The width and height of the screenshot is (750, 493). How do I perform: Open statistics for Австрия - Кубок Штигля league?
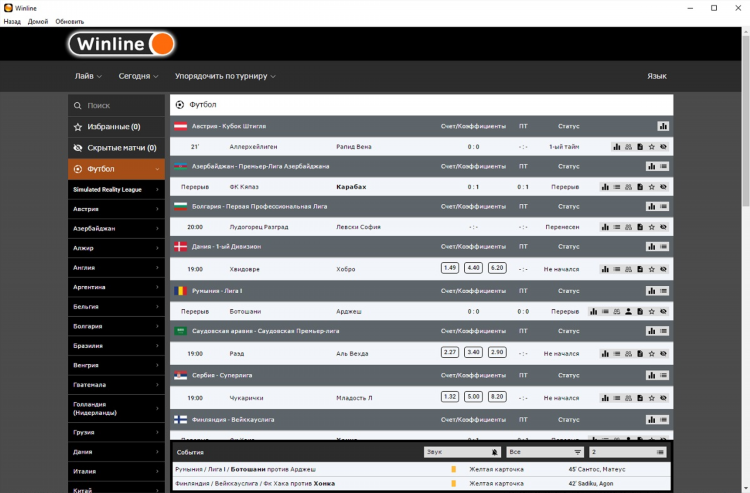click(663, 126)
